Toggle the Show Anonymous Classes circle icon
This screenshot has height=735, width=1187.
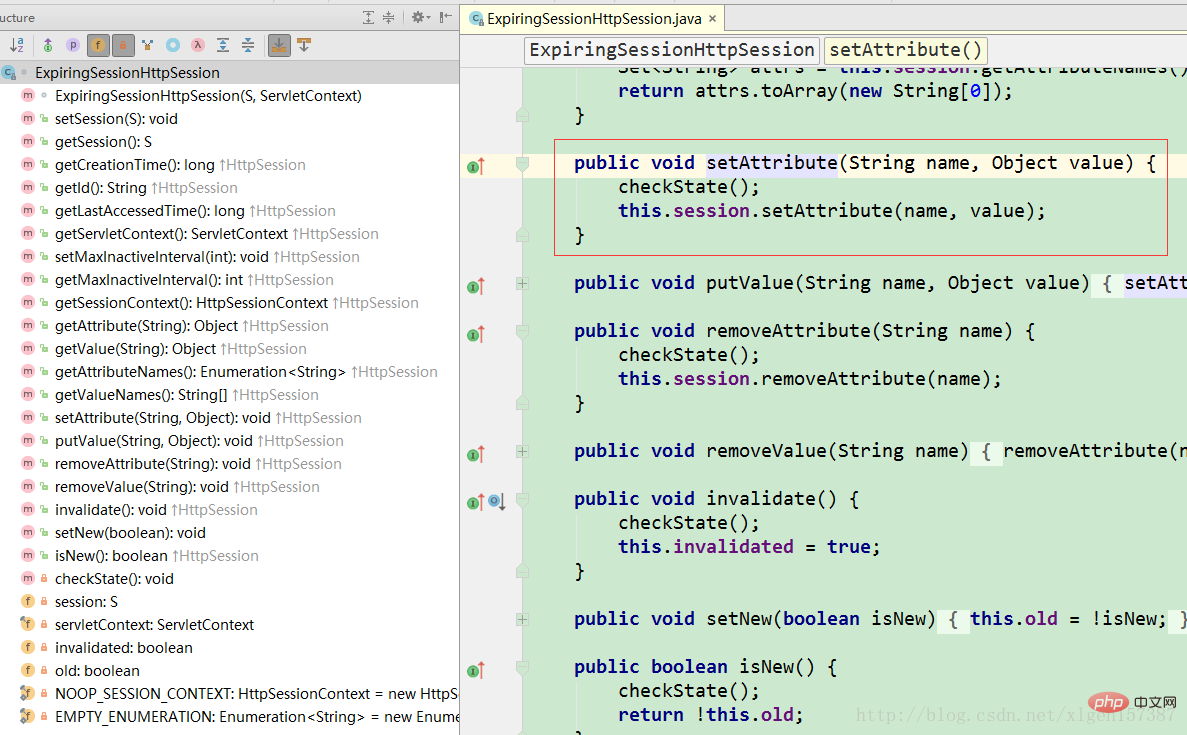[173, 45]
